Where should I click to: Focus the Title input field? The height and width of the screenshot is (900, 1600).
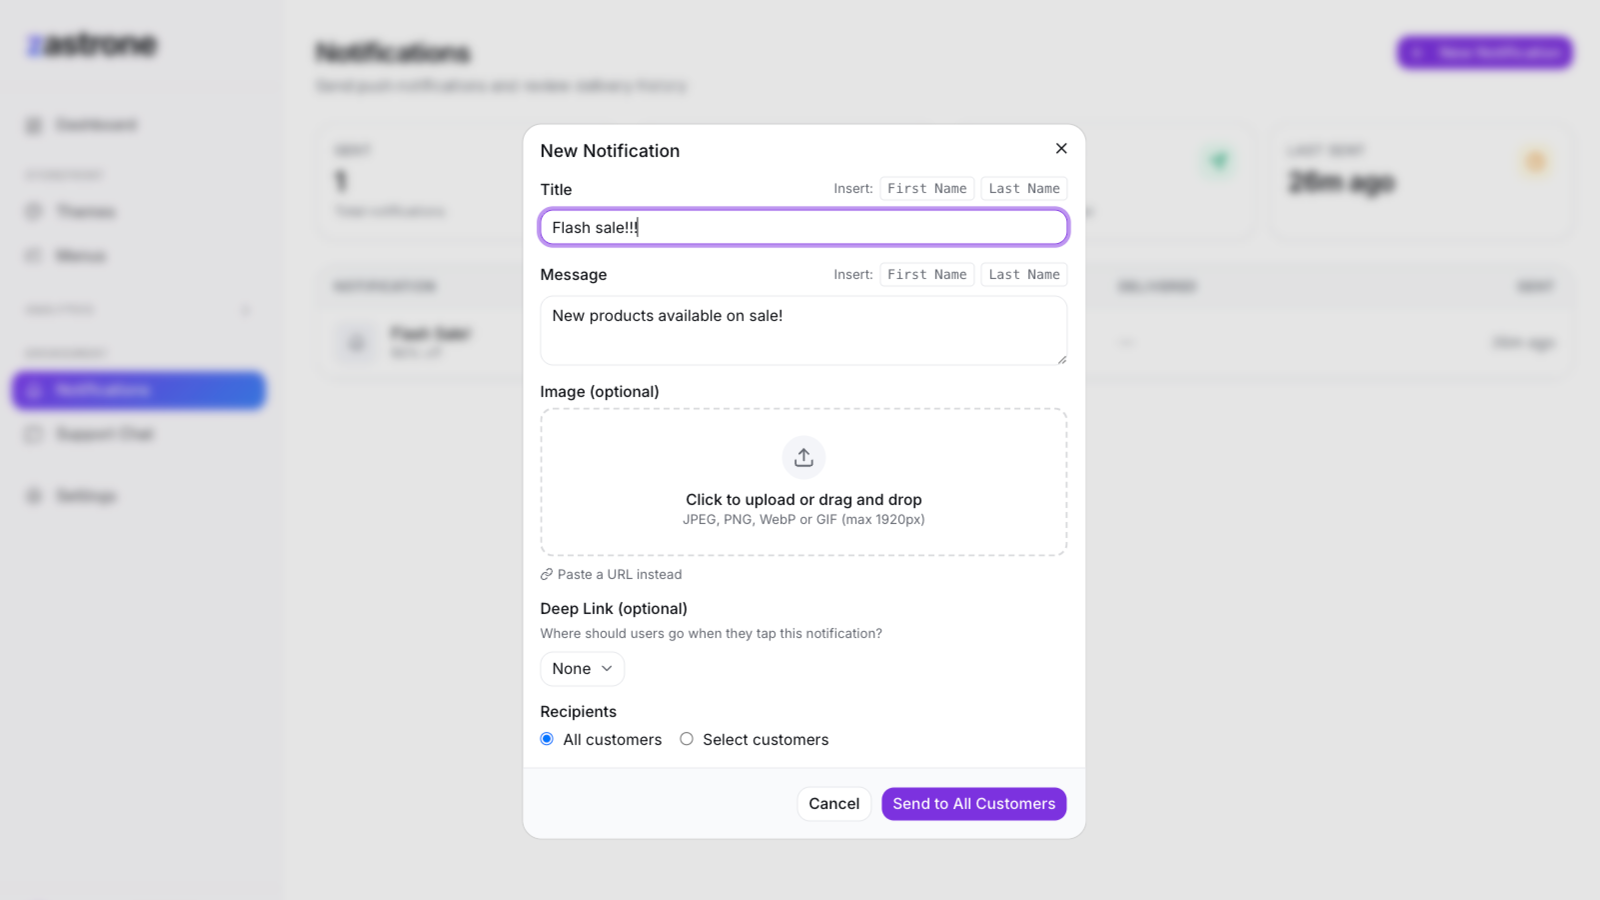pos(804,227)
